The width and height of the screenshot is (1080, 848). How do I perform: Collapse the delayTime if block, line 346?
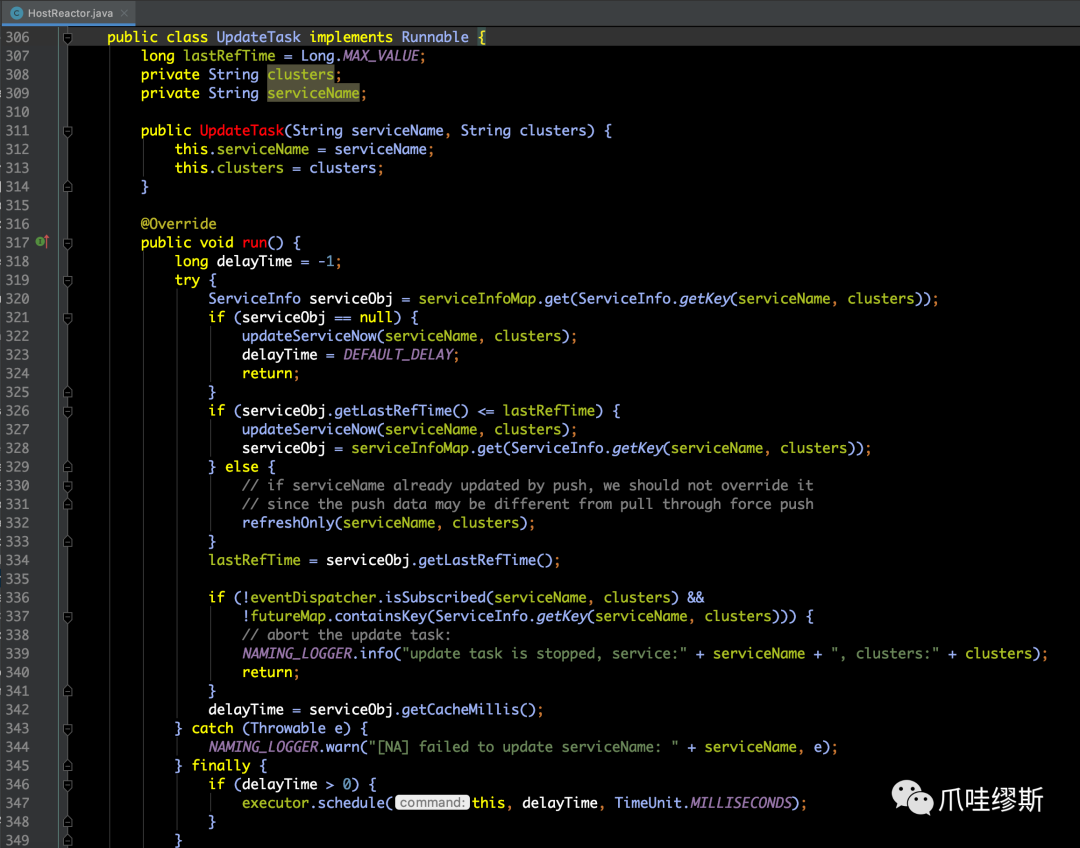(68, 785)
